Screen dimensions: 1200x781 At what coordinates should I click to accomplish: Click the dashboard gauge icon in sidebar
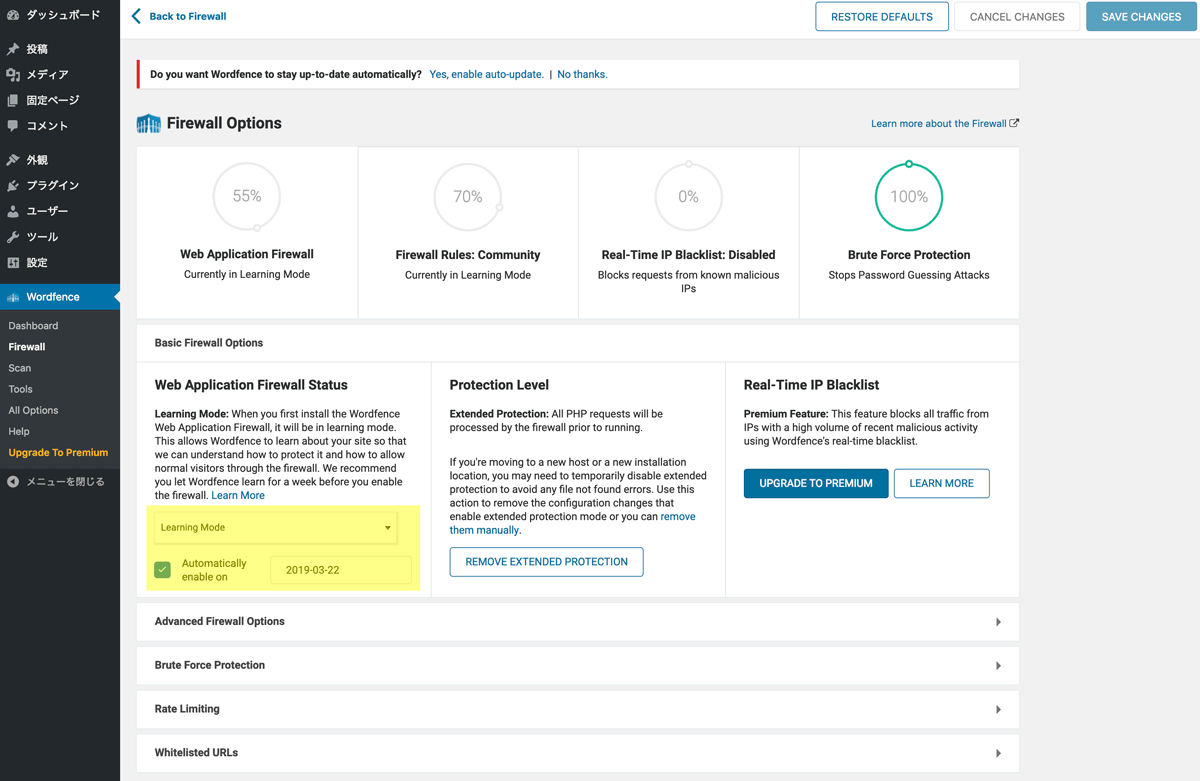(13, 15)
